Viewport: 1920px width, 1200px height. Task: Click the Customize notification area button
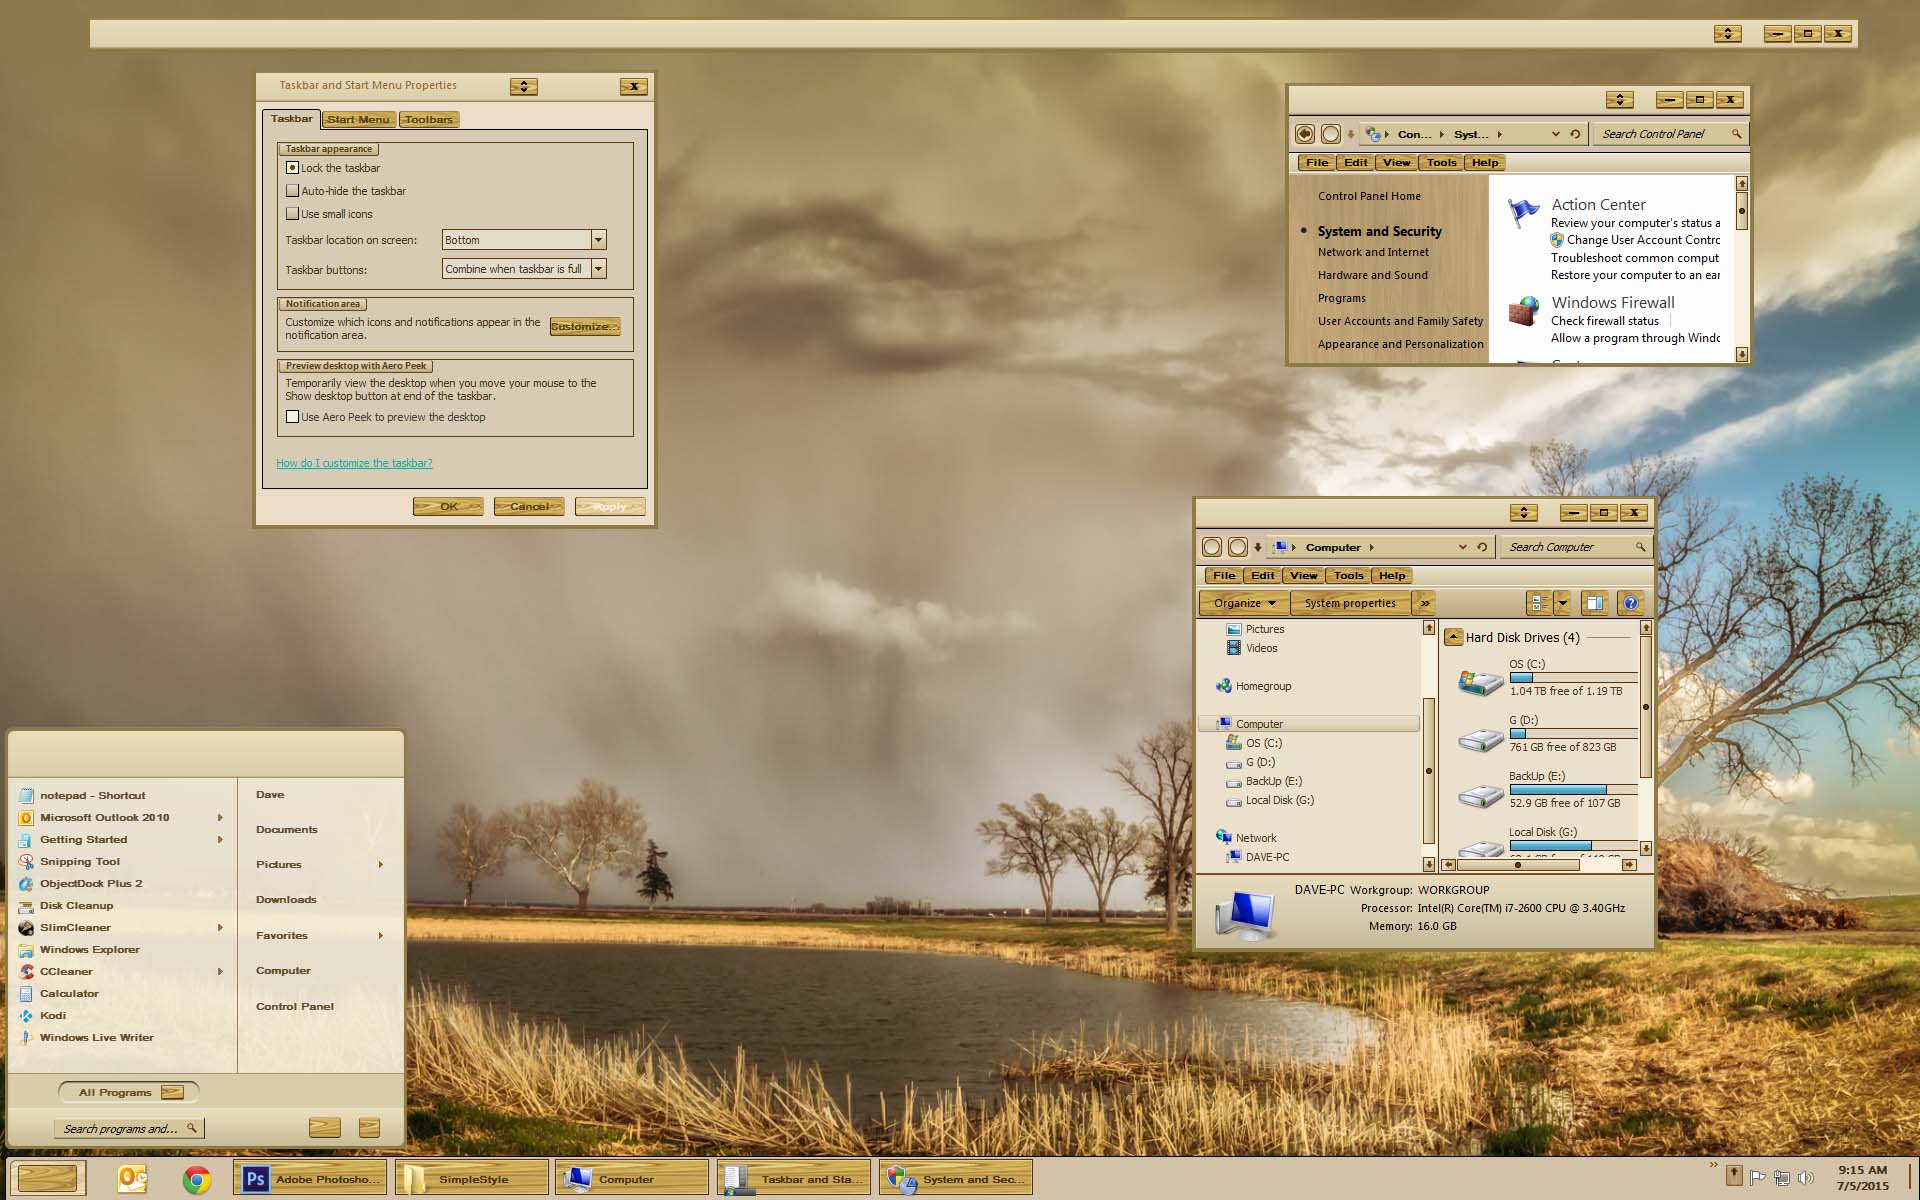tap(585, 327)
